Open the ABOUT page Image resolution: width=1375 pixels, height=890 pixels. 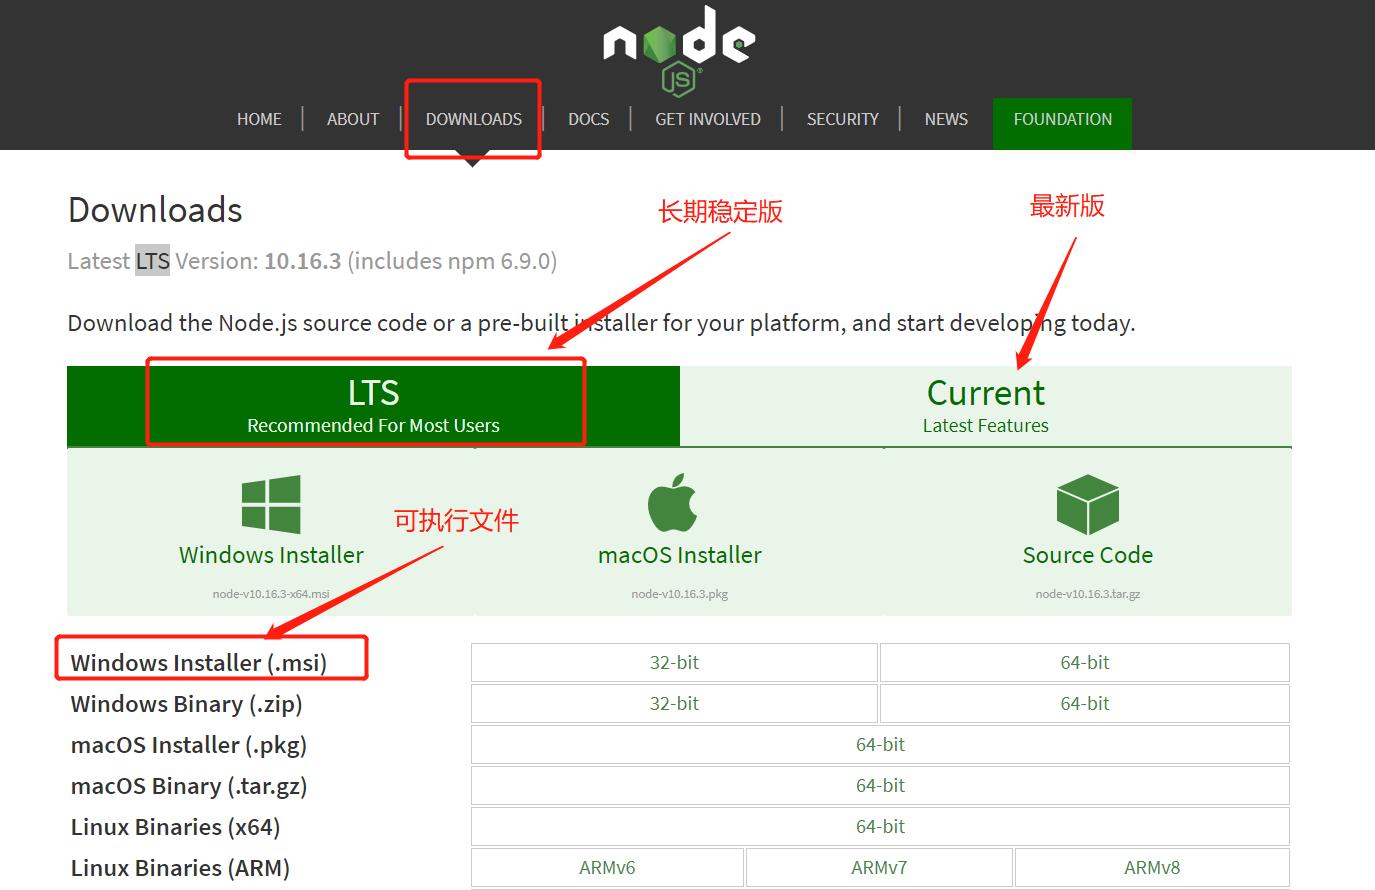point(352,118)
